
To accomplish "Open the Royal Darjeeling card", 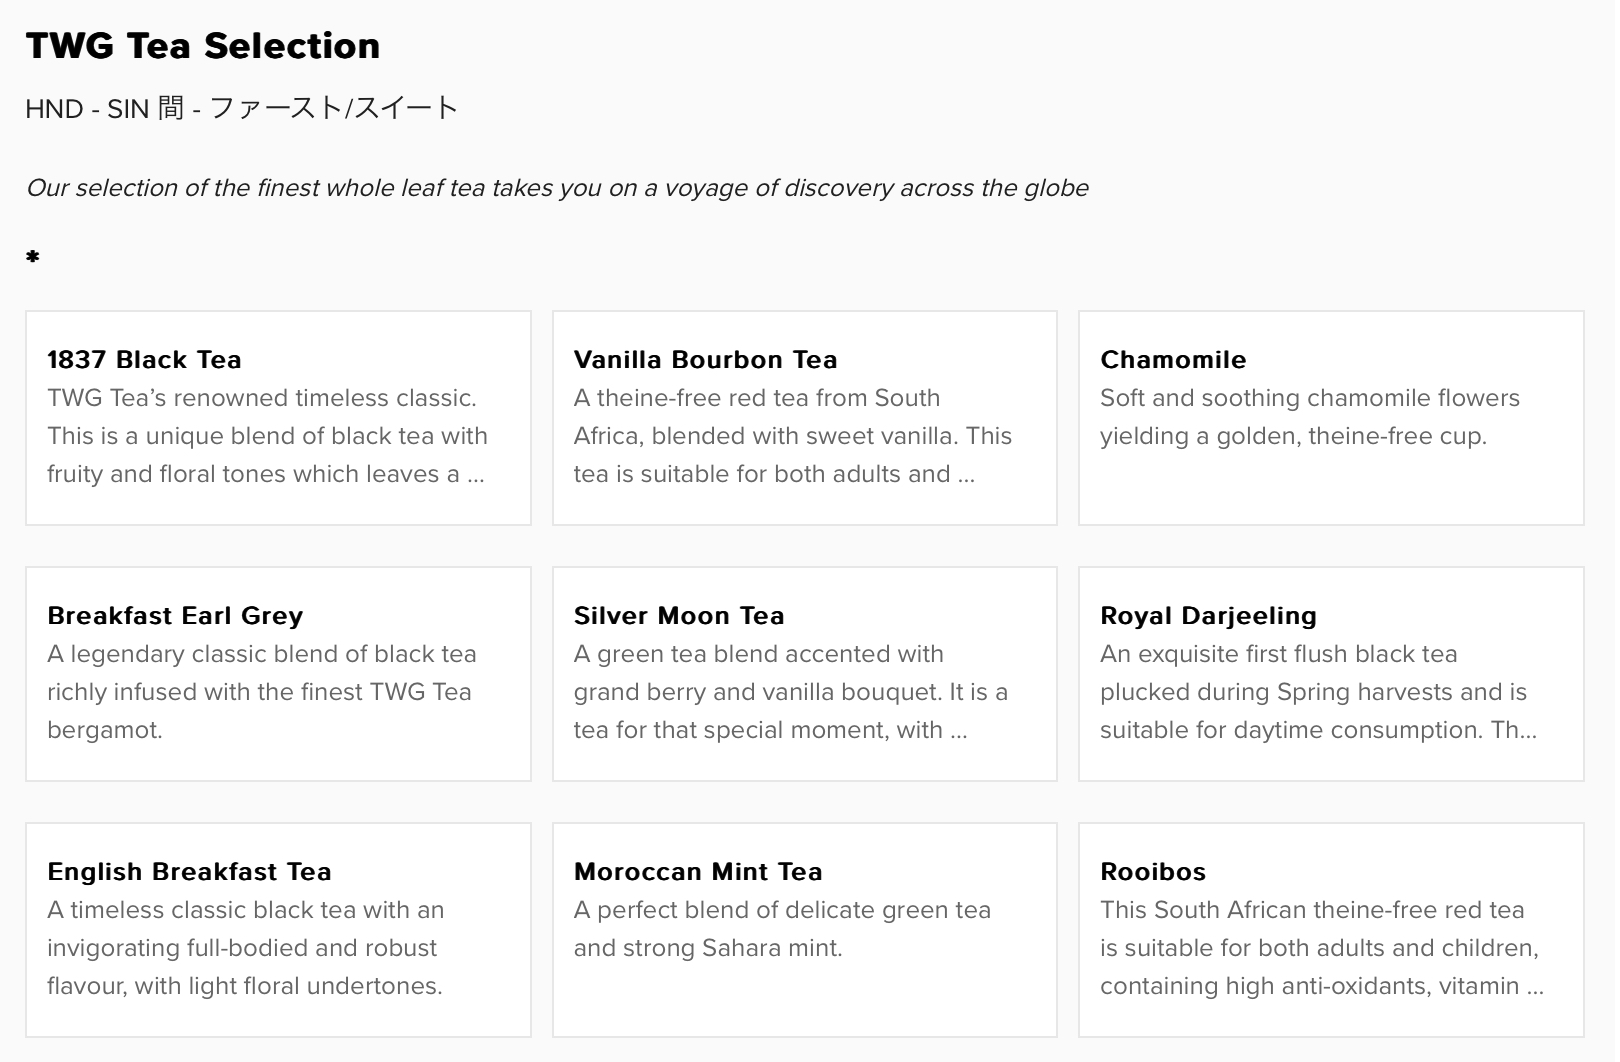I will [1331, 674].
